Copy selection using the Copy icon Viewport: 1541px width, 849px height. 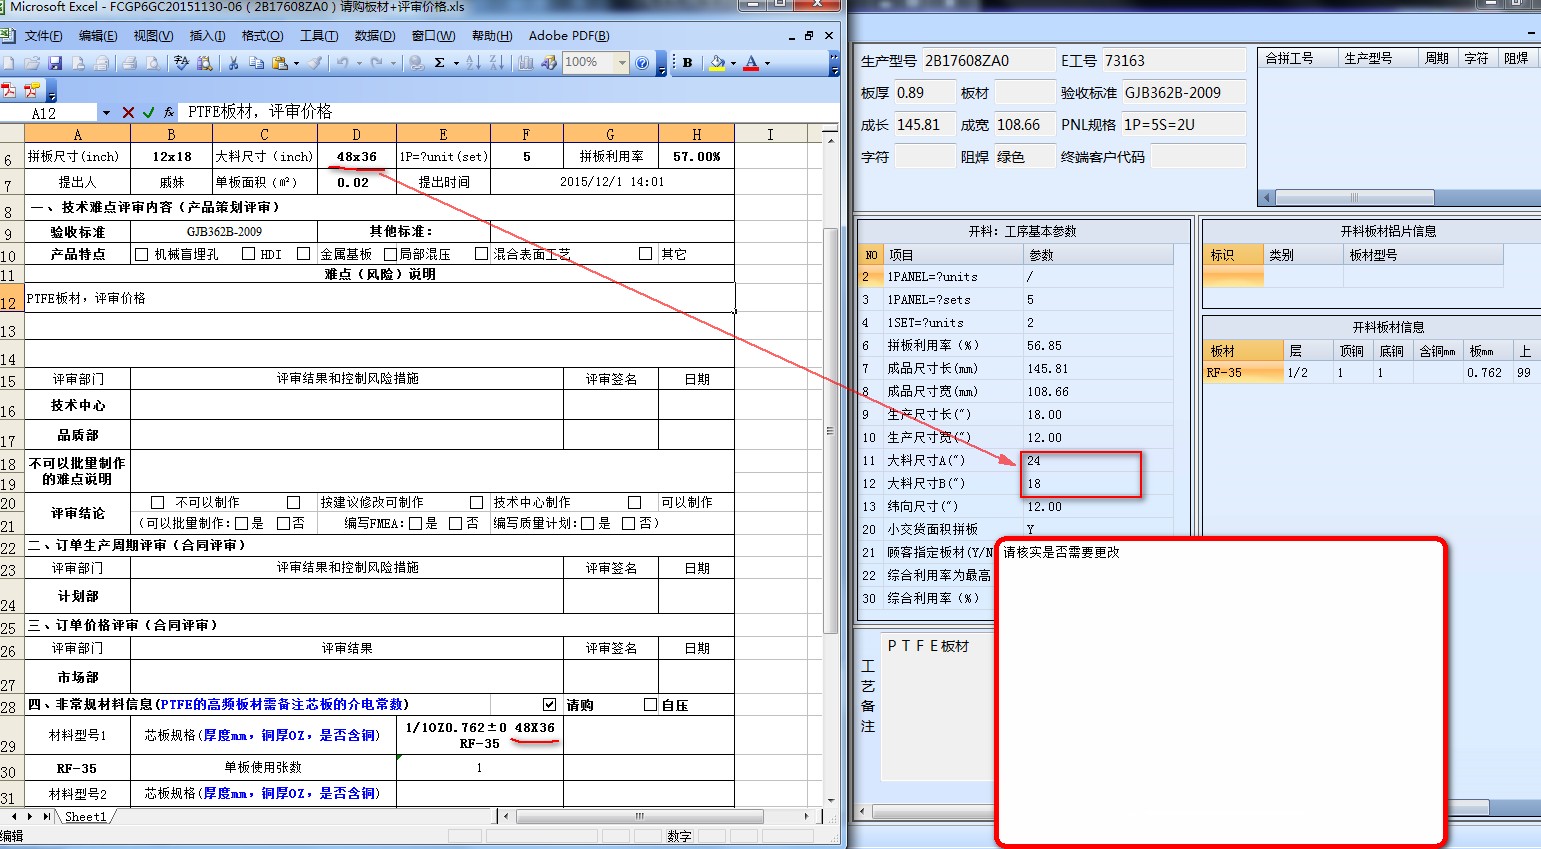click(256, 63)
